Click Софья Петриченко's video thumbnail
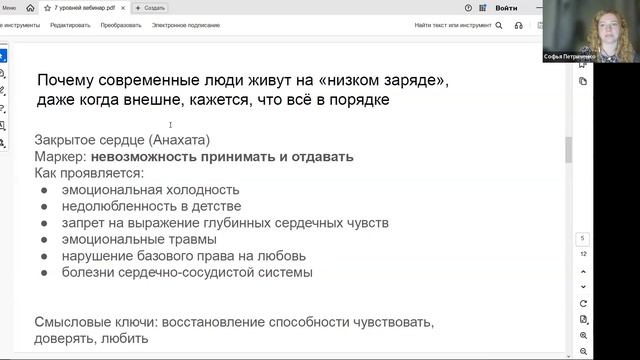This screenshot has height=360, width=640. click(x=591, y=31)
